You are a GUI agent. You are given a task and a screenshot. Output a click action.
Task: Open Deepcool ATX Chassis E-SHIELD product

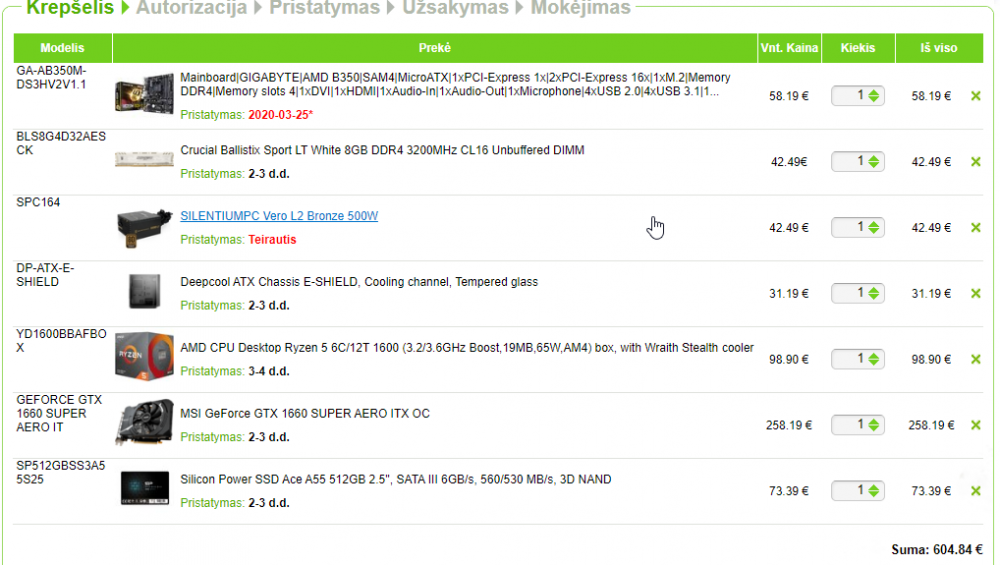(359, 282)
